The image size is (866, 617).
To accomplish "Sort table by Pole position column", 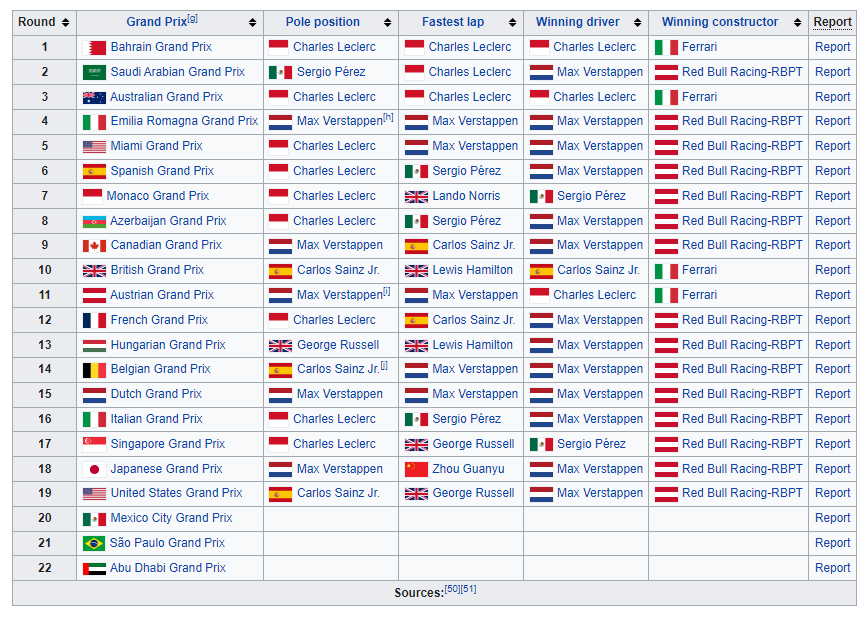I will coord(387,23).
